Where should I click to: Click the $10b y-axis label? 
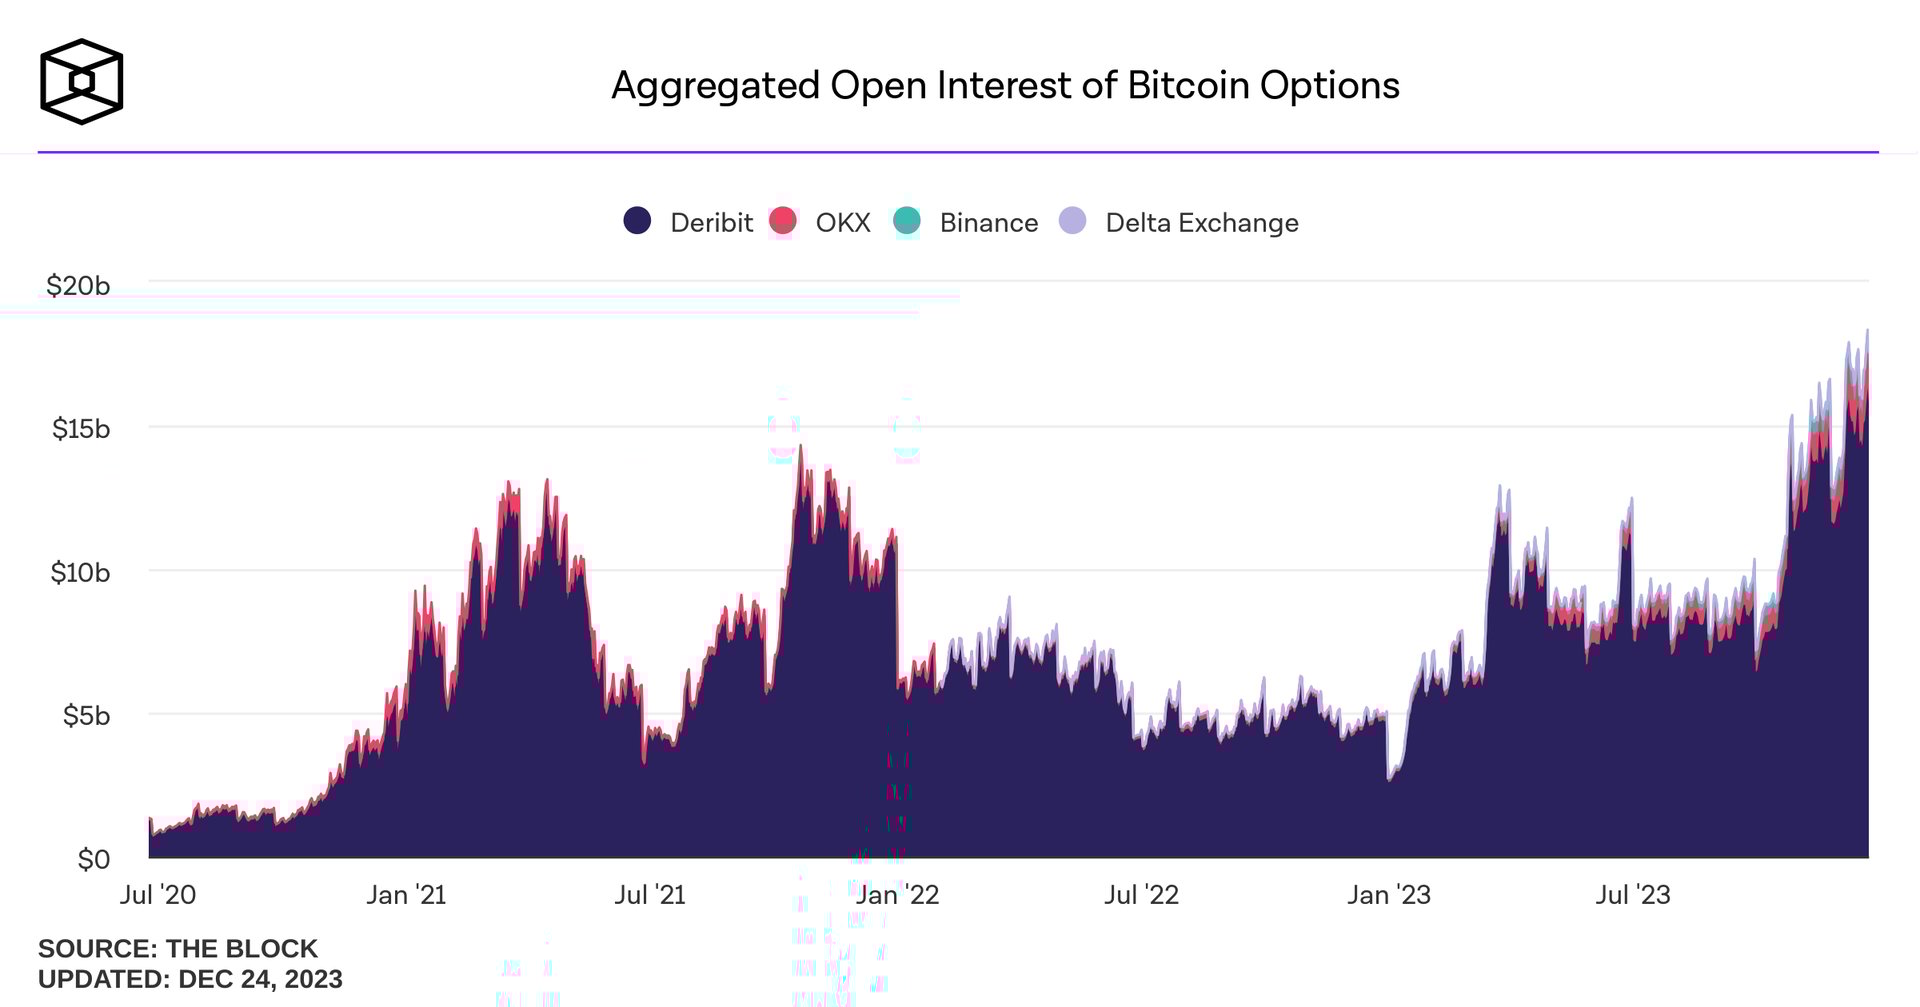(x=80, y=573)
